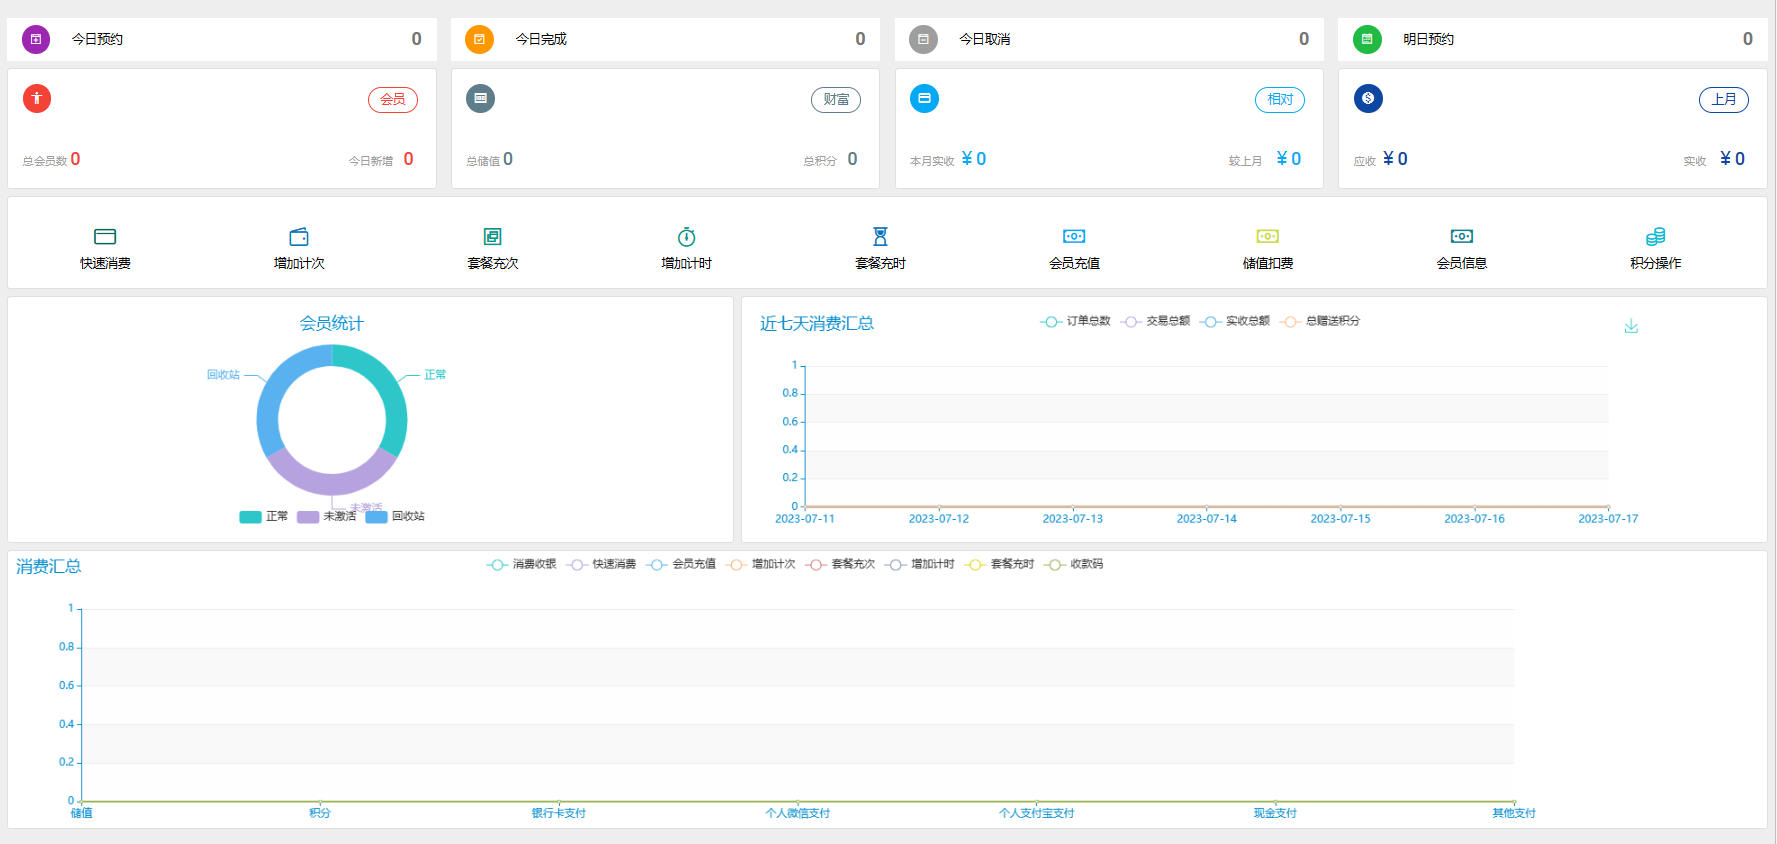Click the 总积分 label
This screenshot has width=1777, height=844.
tap(820, 161)
